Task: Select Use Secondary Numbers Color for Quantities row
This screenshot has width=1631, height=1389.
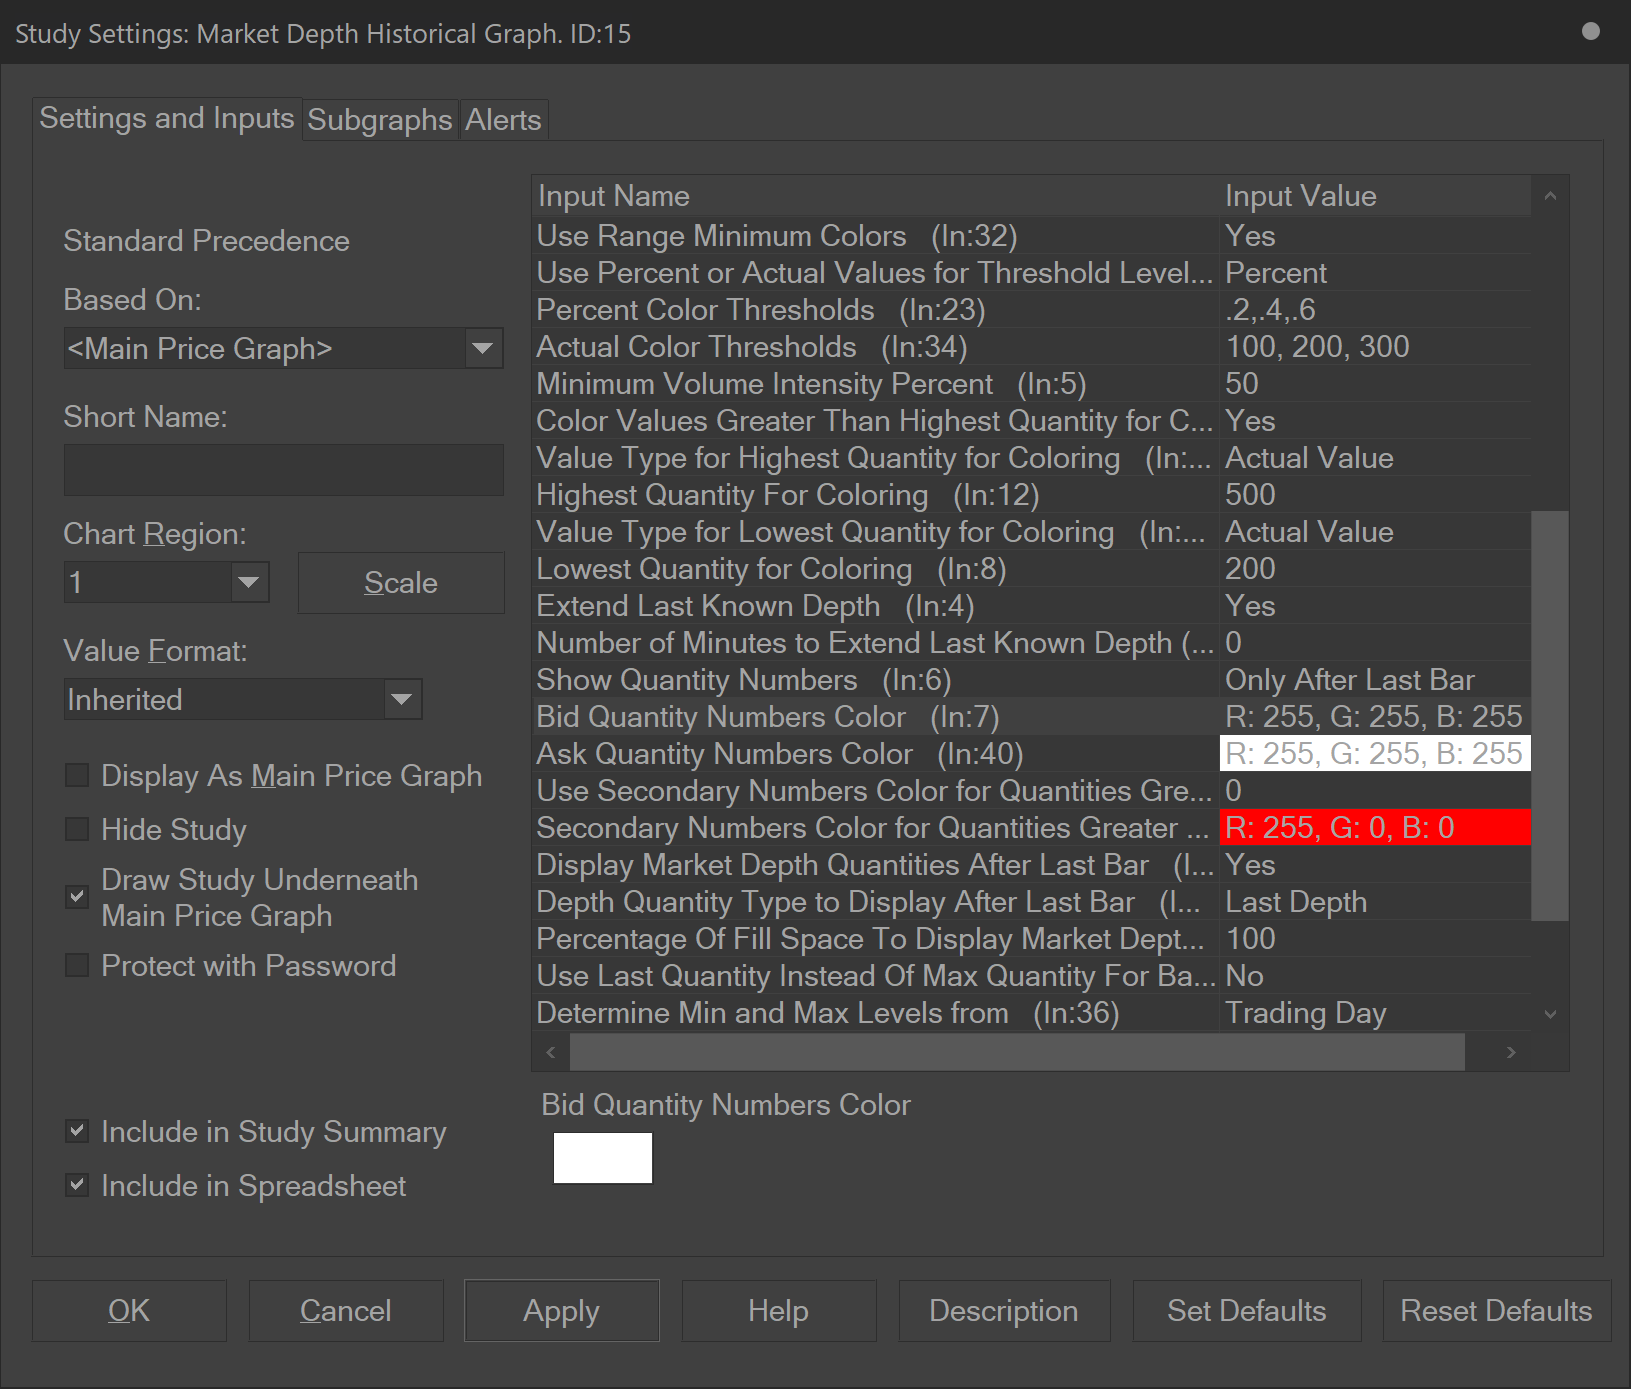Action: click(x=1031, y=791)
